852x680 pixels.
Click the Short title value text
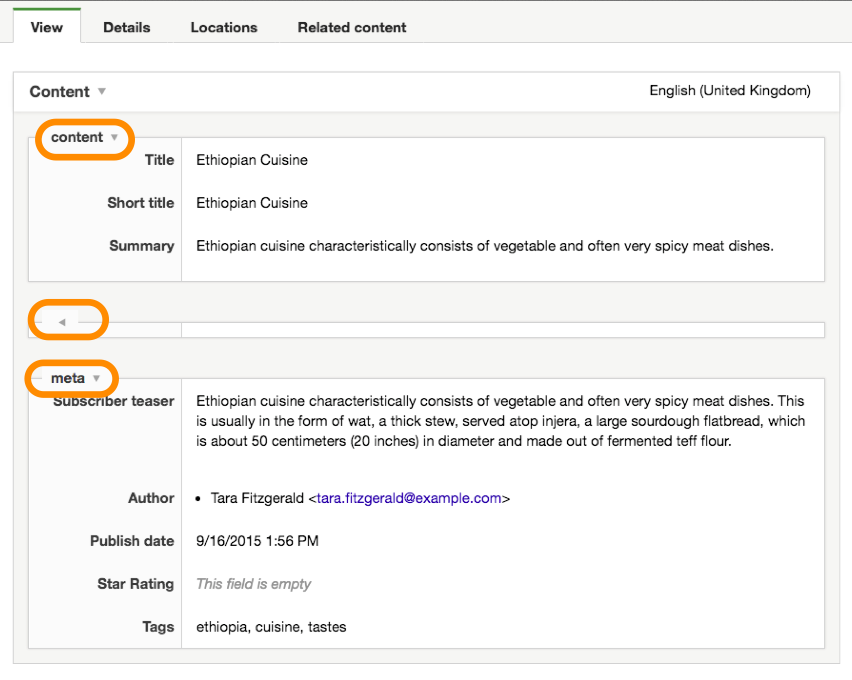pos(252,203)
